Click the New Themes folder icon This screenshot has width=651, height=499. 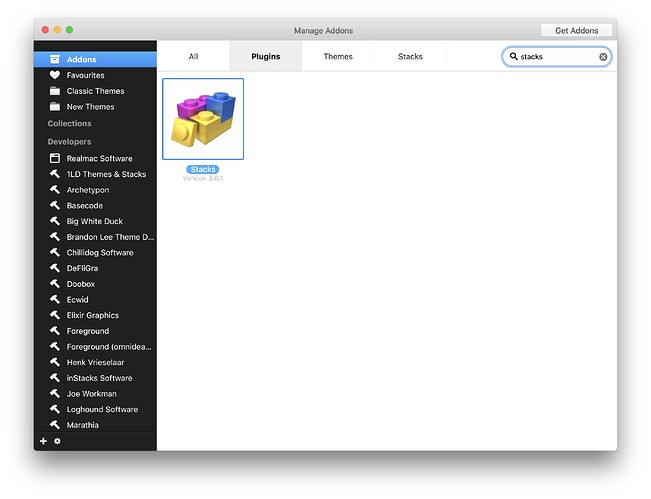click(x=55, y=107)
